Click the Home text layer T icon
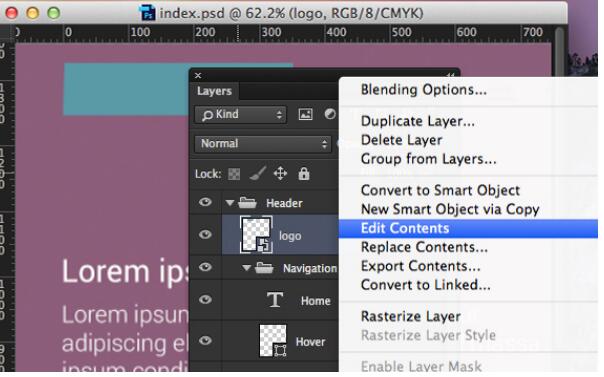Viewport: 604px width, 377px height. pos(275,300)
